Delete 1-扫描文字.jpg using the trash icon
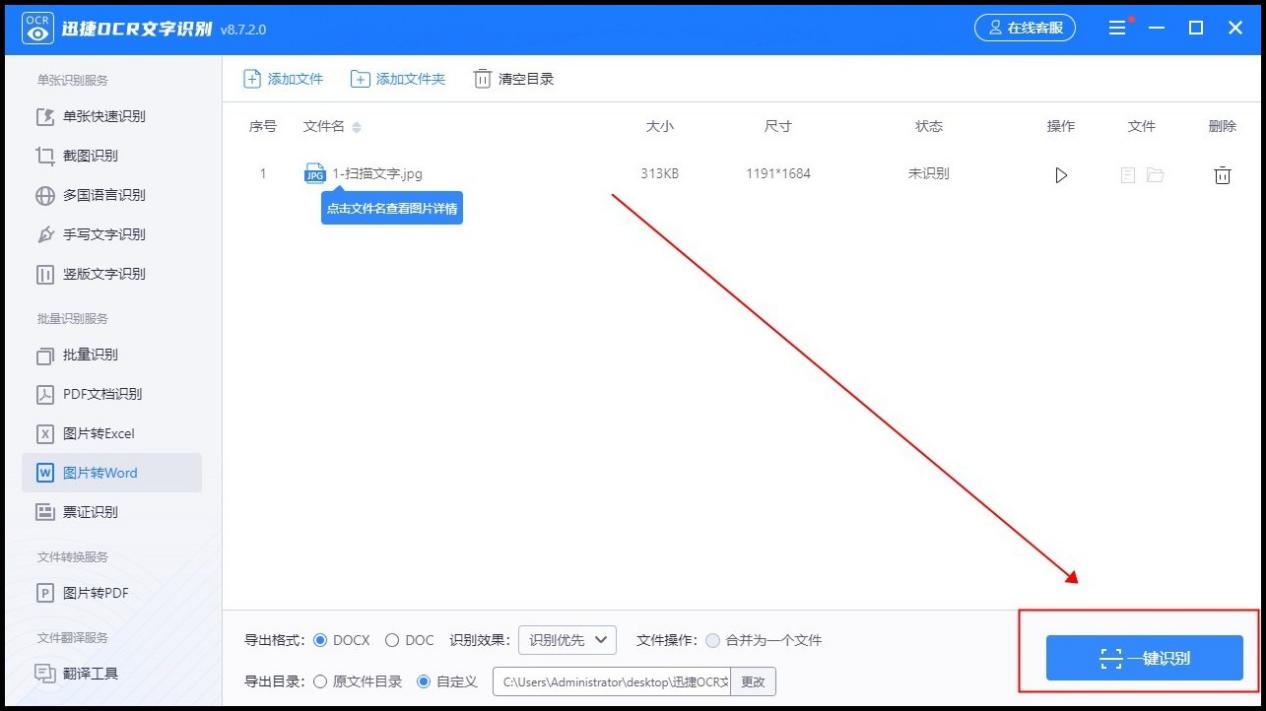The height and width of the screenshot is (711, 1266). 1222,174
